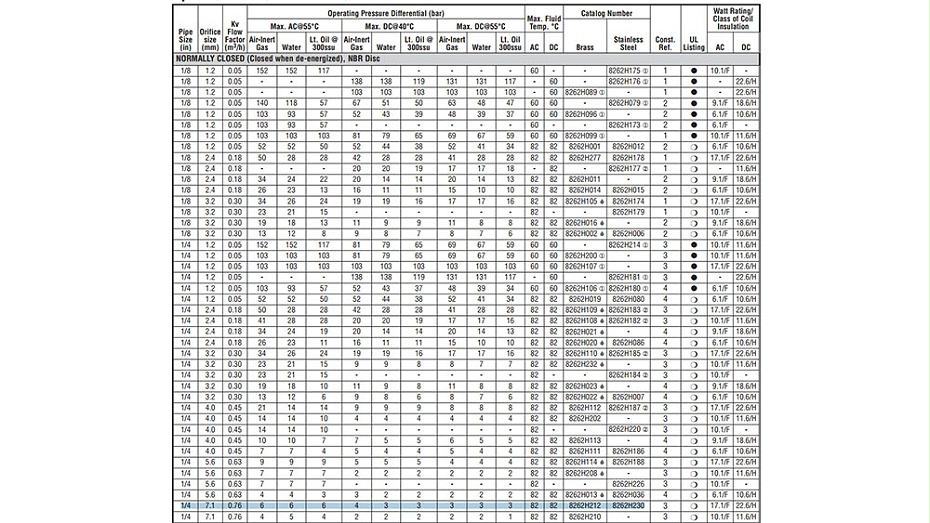Click the filled UL Listing dot for 8262H175
This screenshot has height=523, width=930.
pos(692,70)
